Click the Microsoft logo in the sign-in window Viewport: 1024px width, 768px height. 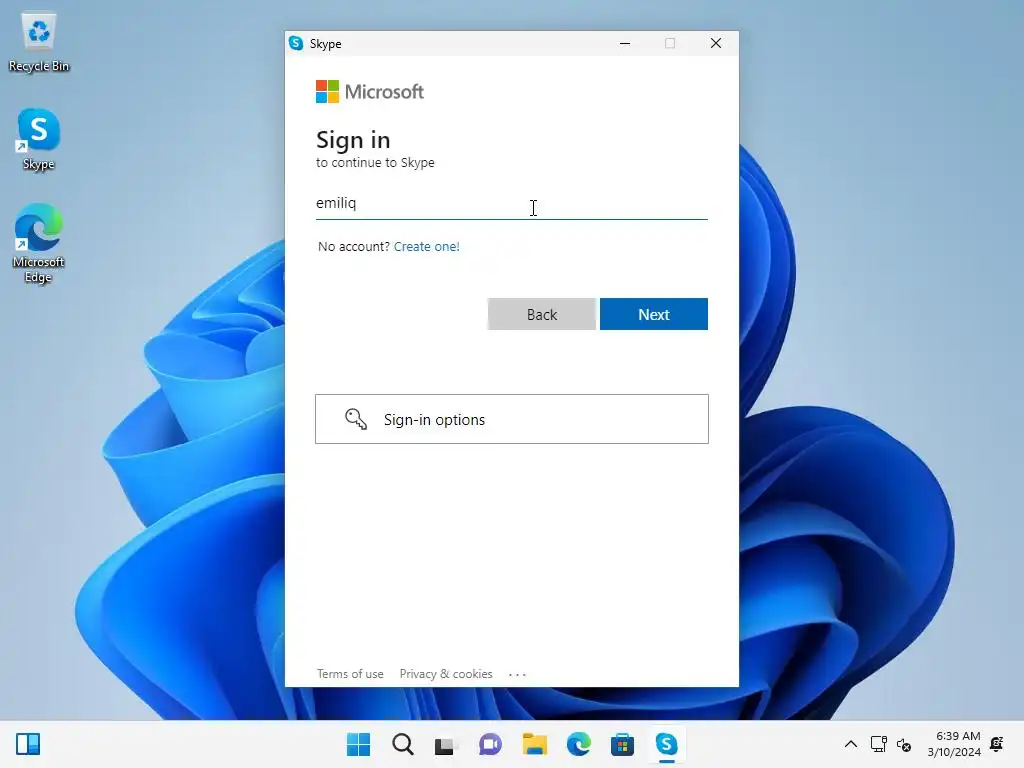370,91
